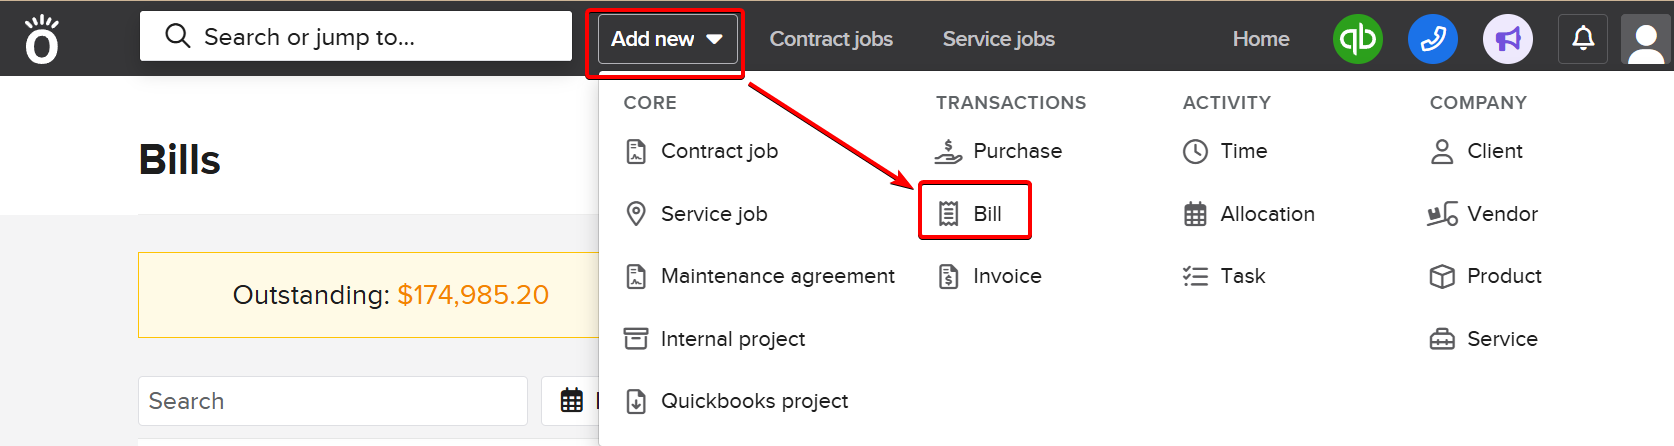
Task: Click the search magnifier icon
Action: pyautogui.click(x=178, y=37)
